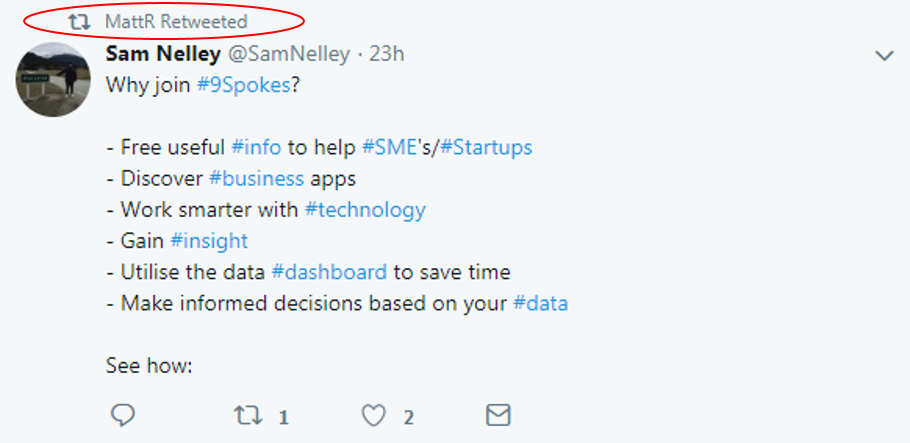This screenshot has height=443, width=910.
Task: Select the #dashboard hashtag
Action: tap(329, 272)
